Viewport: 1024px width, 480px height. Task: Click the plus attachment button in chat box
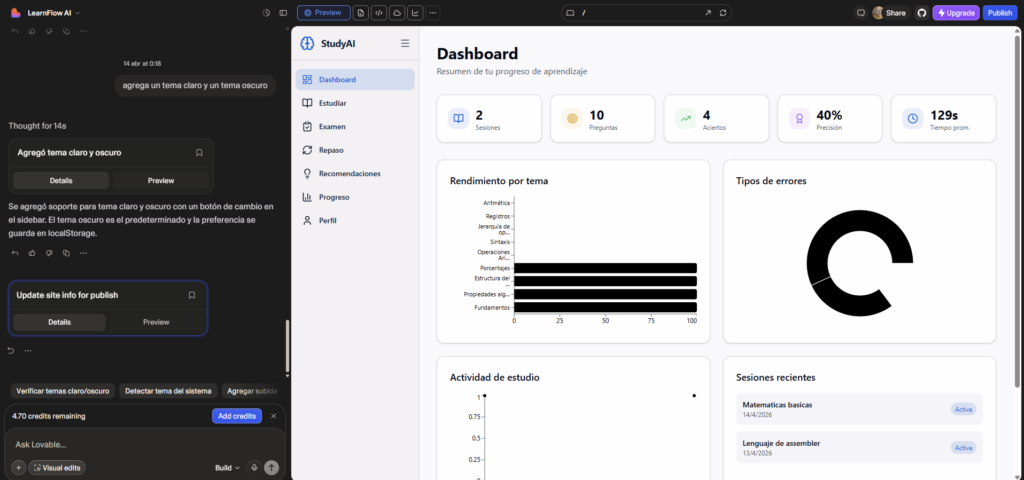18,467
